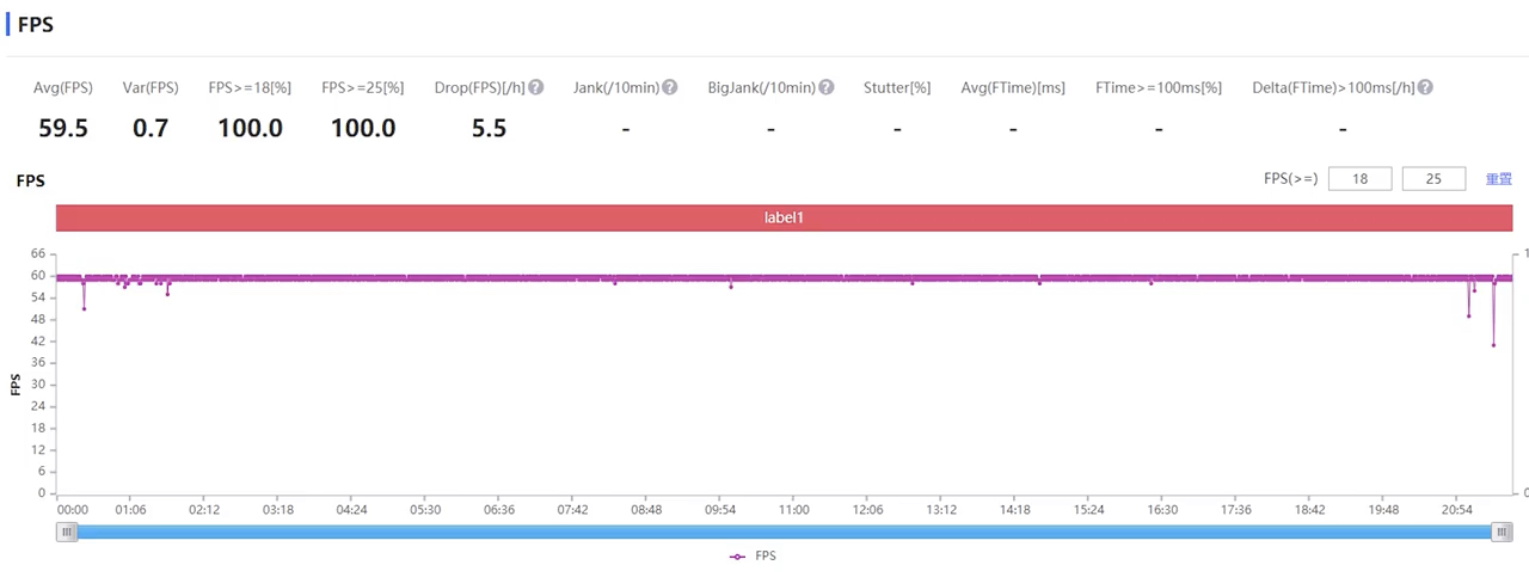
Task: Click the deepest FPS dip data point near the chart's end
Action: coord(1493,345)
